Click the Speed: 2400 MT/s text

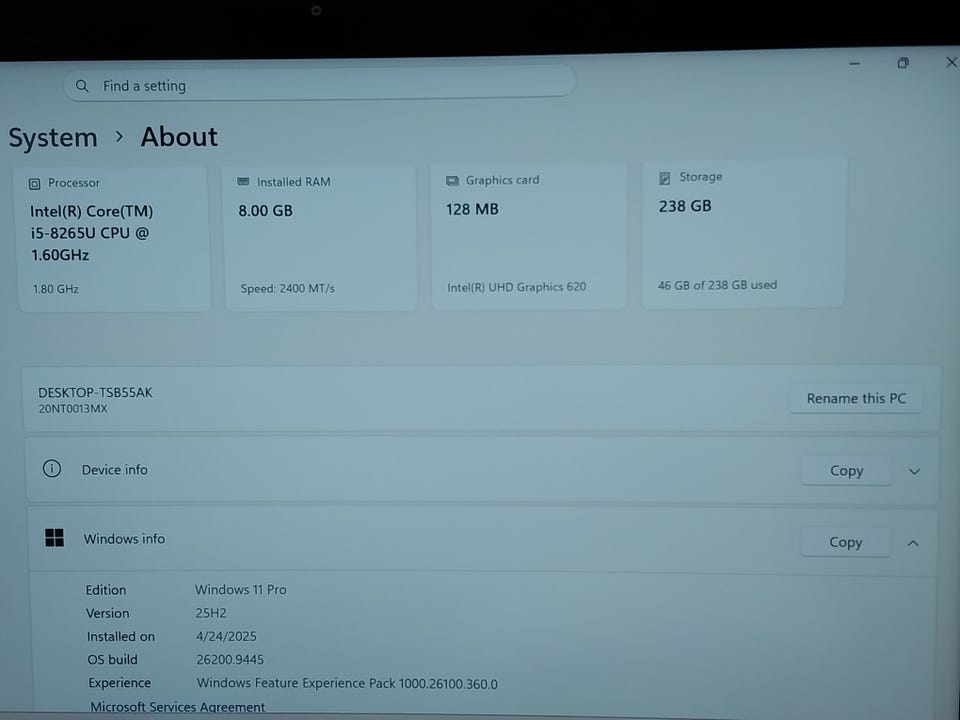click(288, 288)
